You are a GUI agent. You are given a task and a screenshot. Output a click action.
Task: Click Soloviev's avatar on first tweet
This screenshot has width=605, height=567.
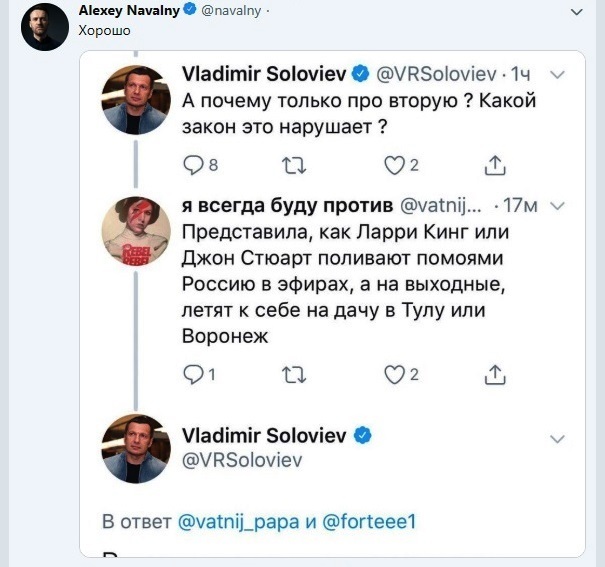[x=135, y=99]
